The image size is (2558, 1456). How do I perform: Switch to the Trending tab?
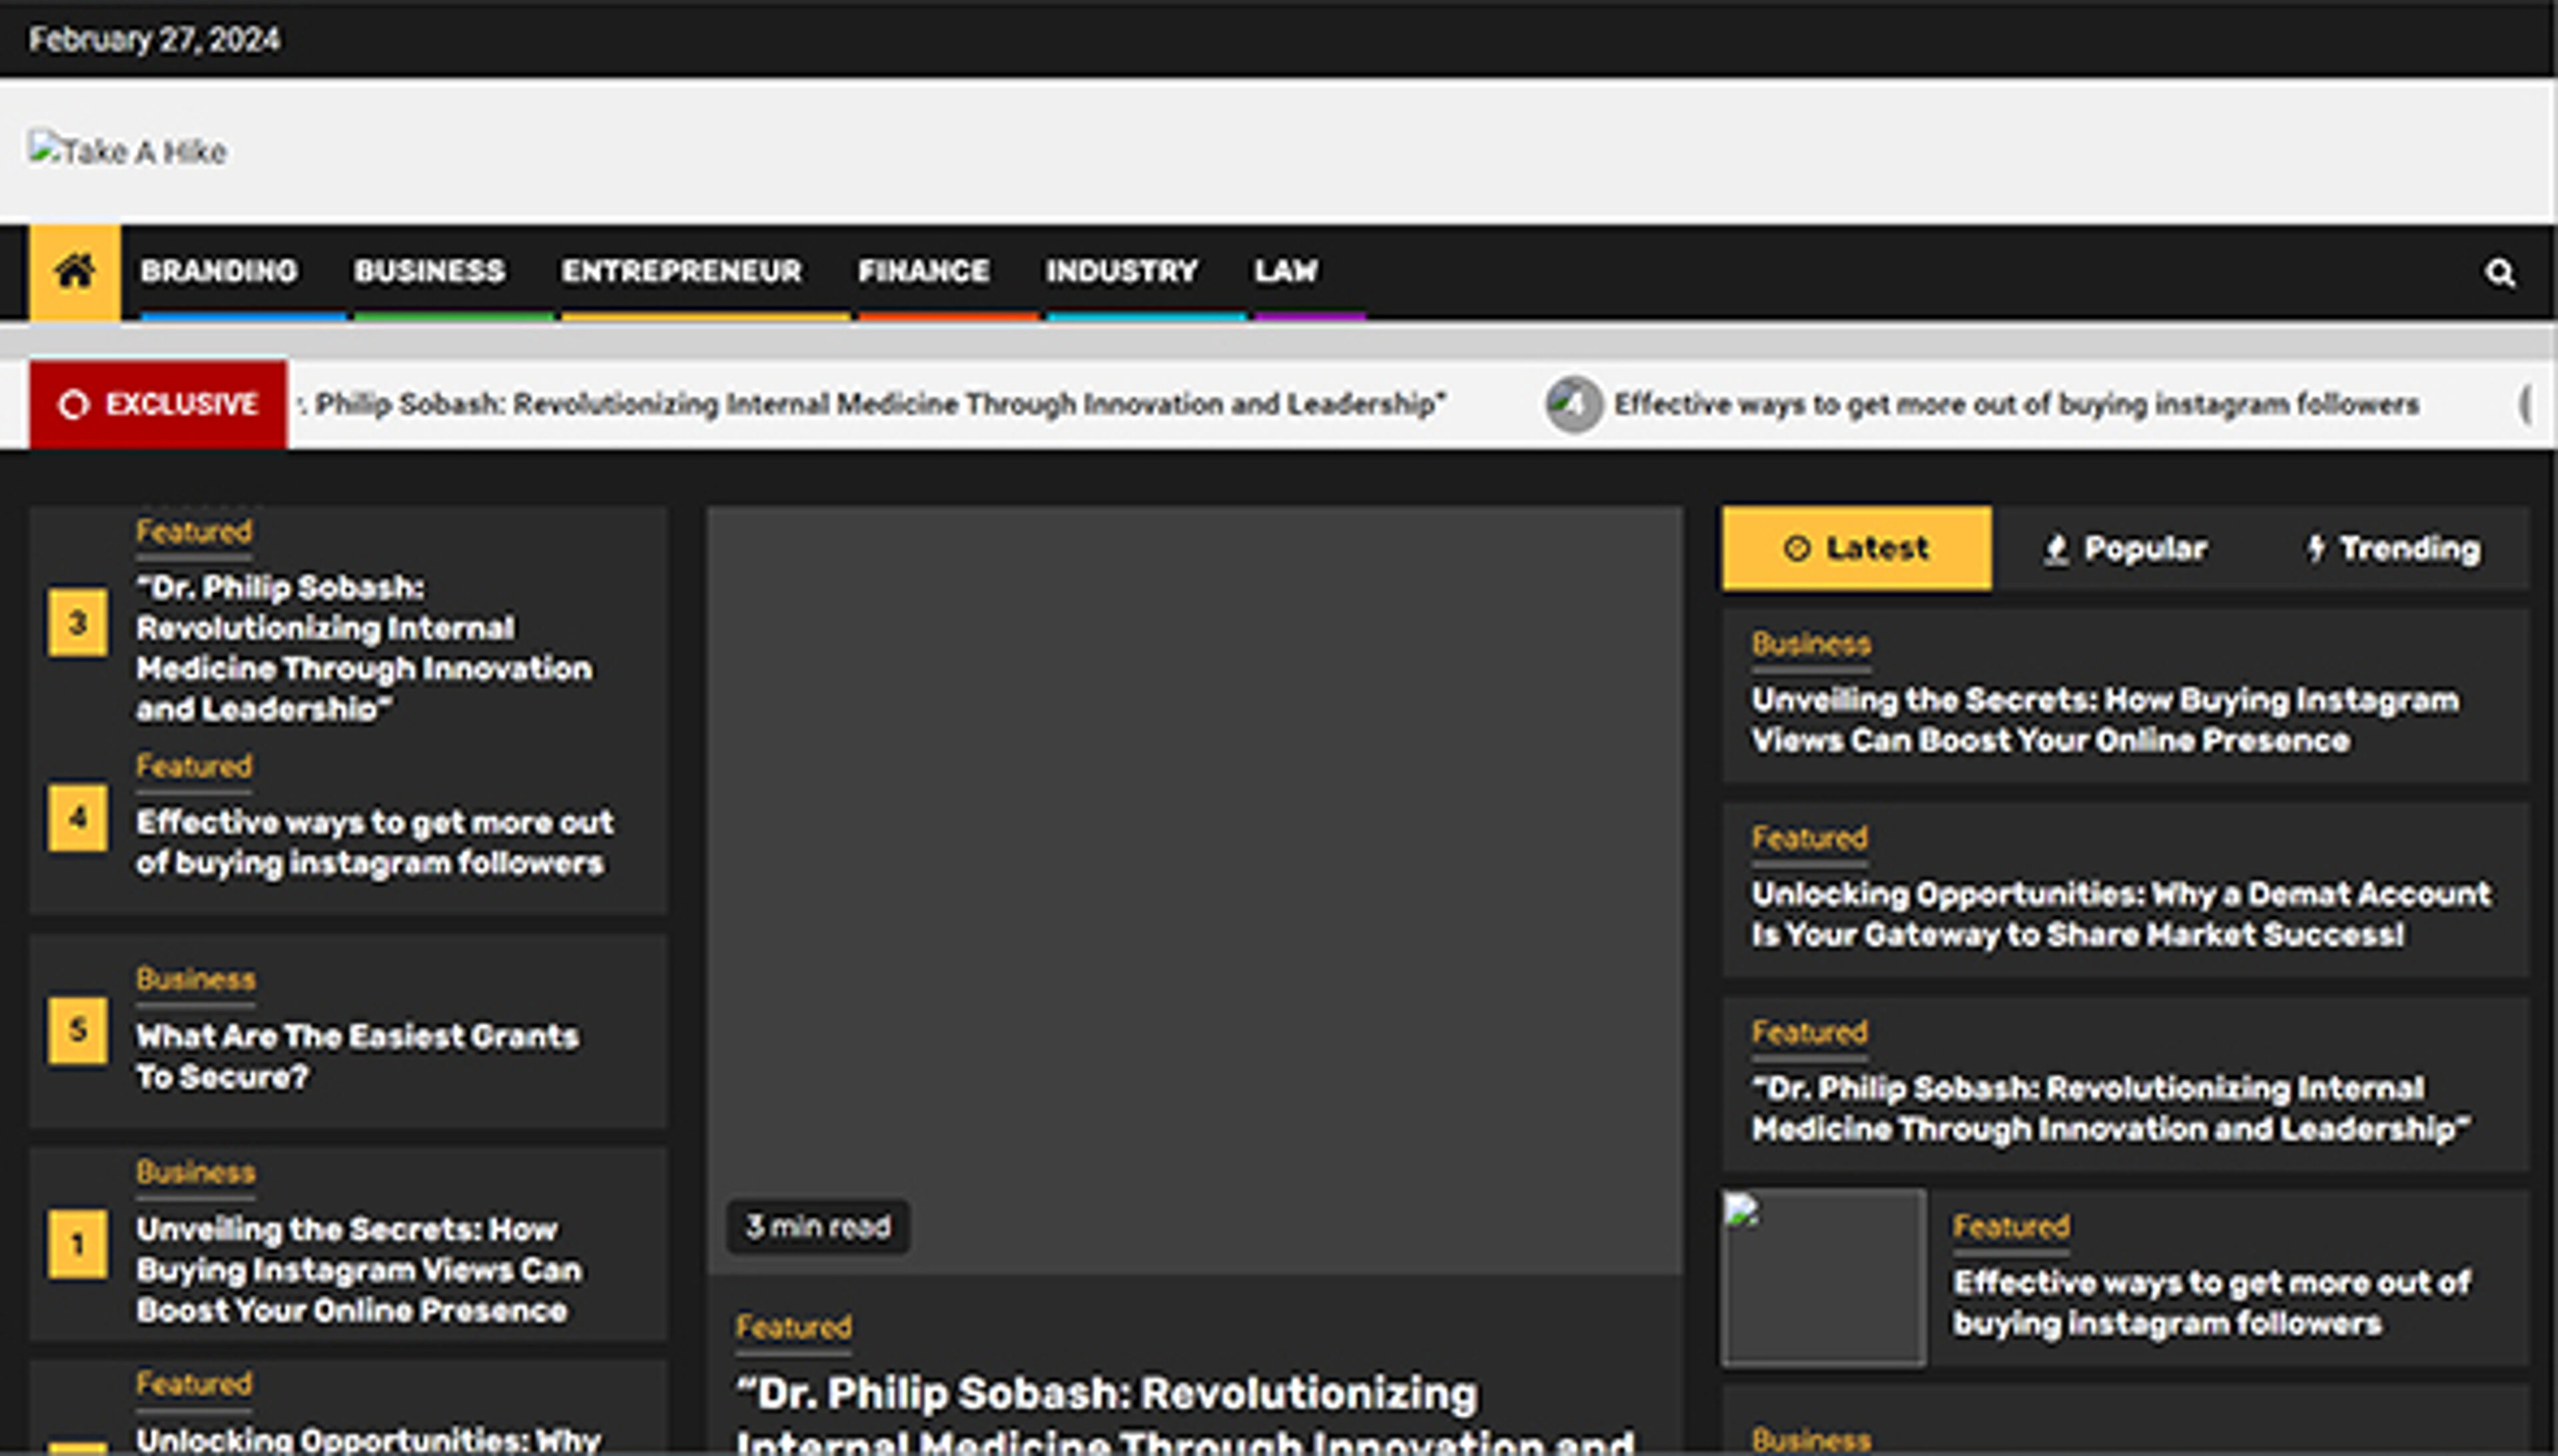tap(2393, 548)
